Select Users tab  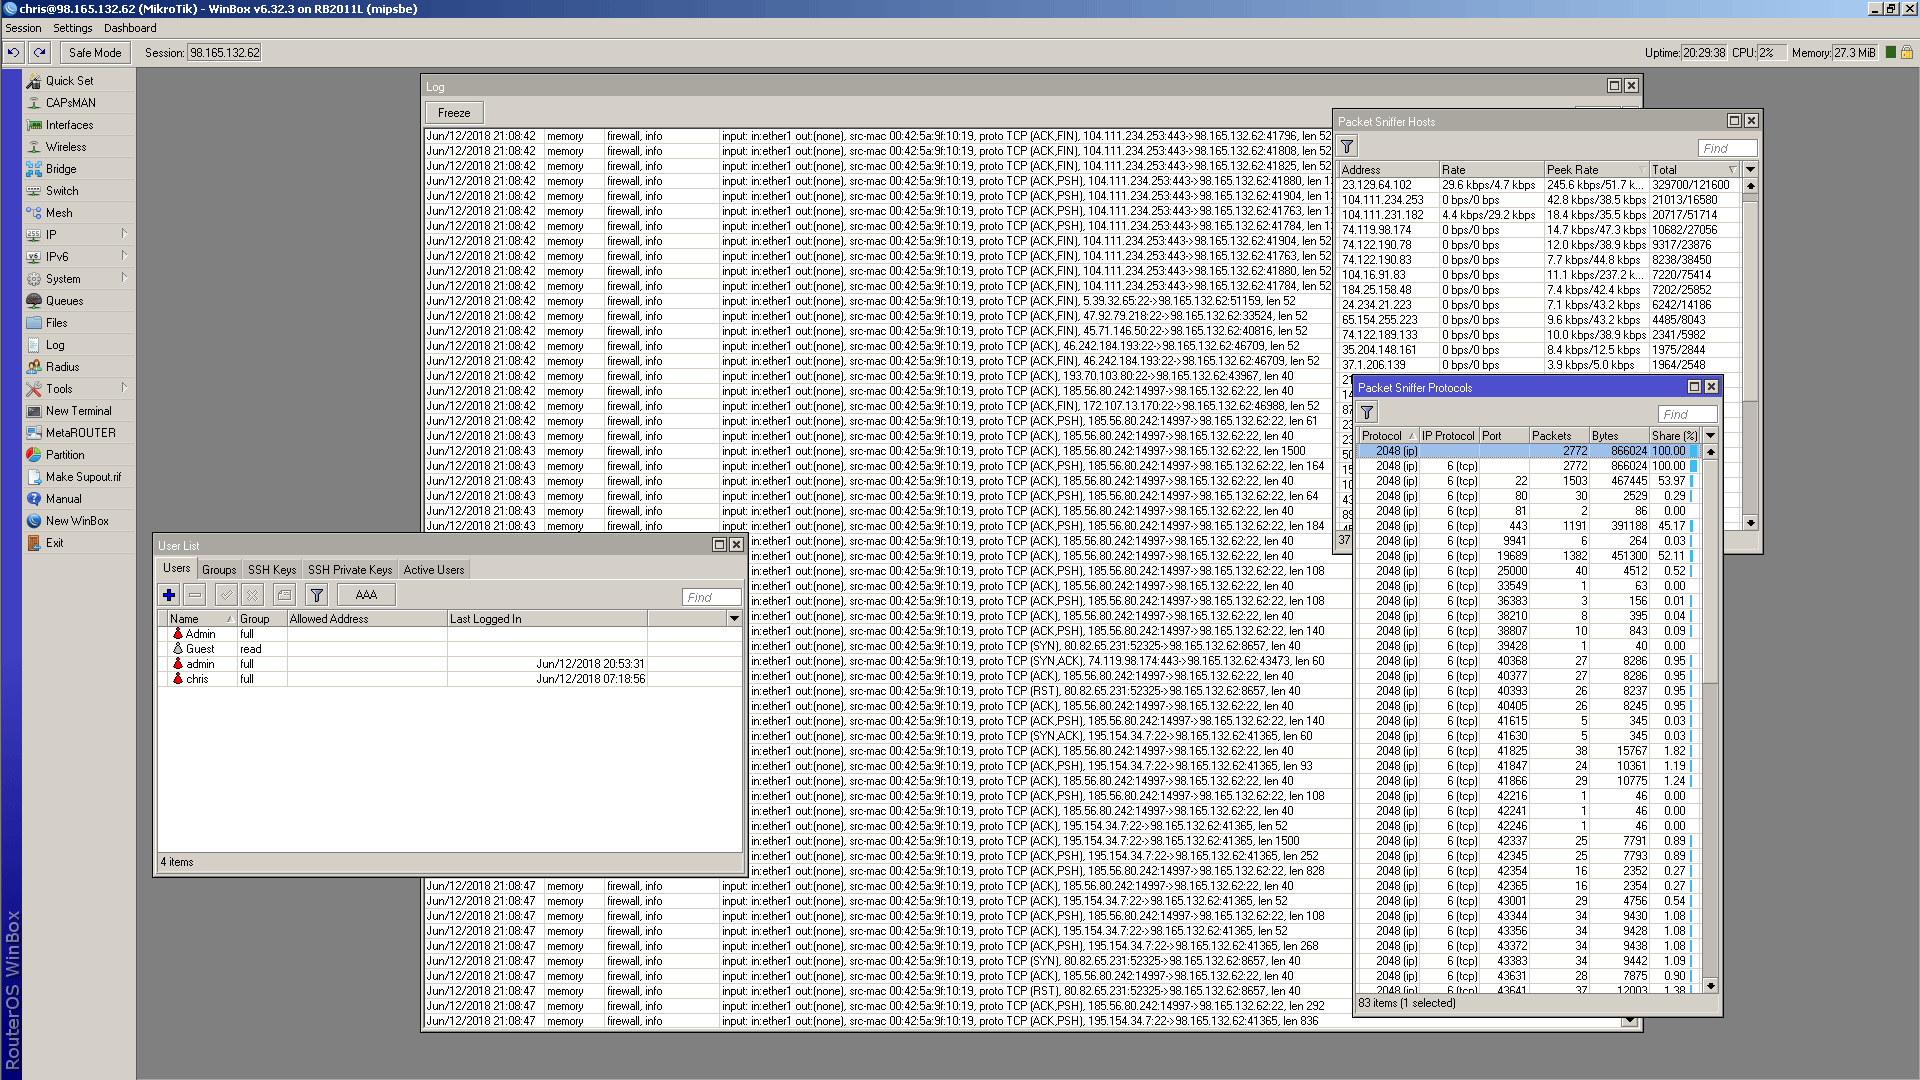pos(176,568)
